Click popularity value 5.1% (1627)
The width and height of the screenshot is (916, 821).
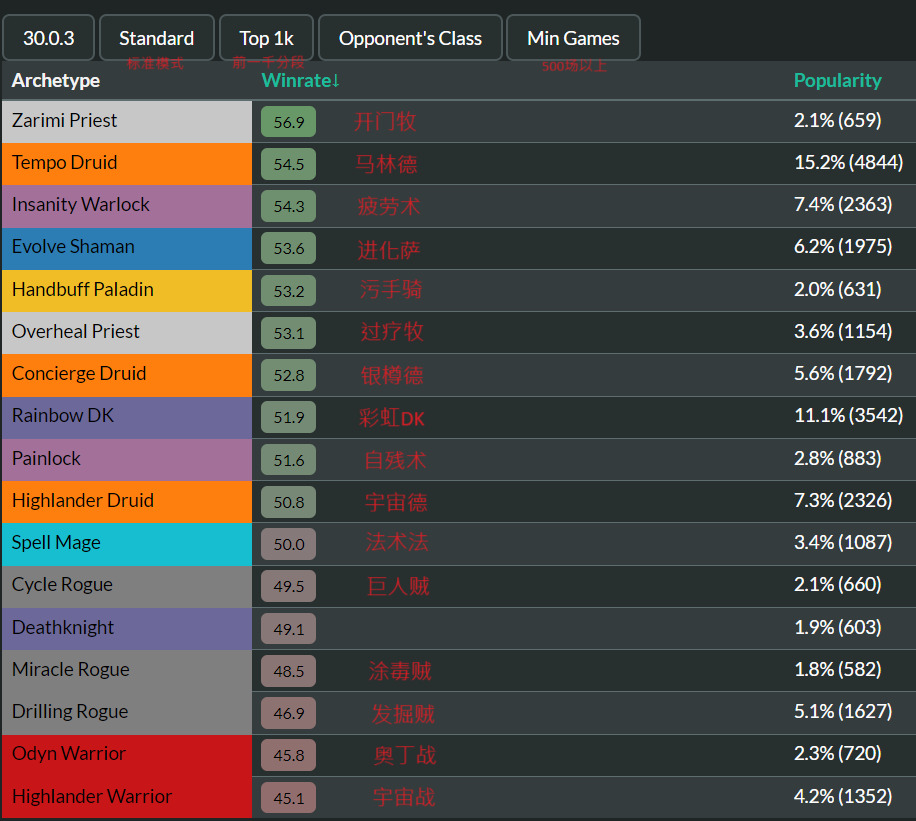(842, 711)
